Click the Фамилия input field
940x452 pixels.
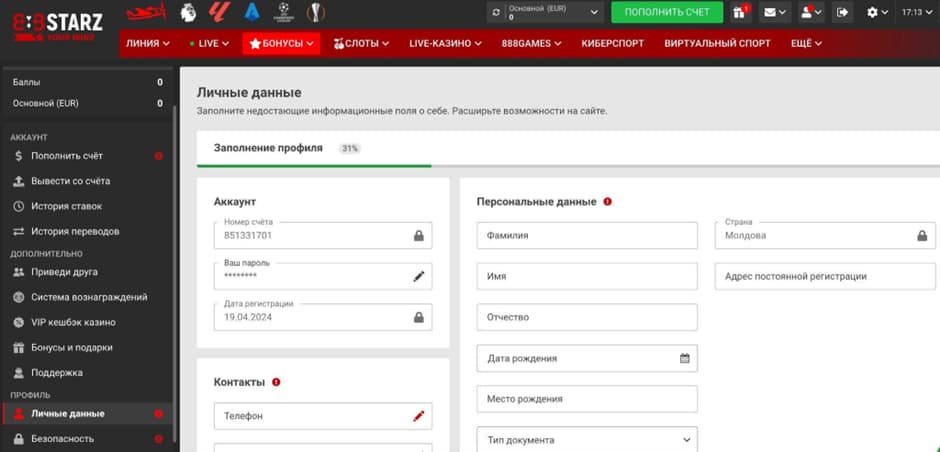click(587, 236)
